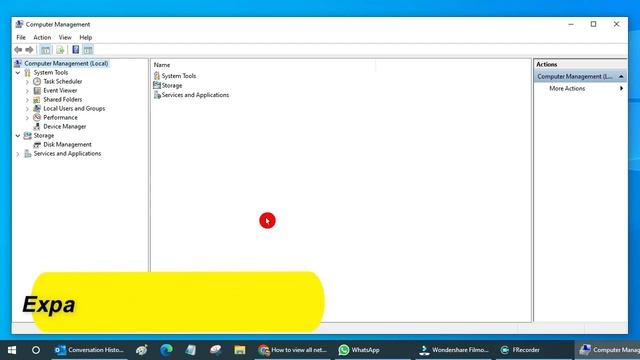Collapse the Computer Management actions section arrow
The height and width of the screenshot is (360, 640).
click(x=621, y=76)
